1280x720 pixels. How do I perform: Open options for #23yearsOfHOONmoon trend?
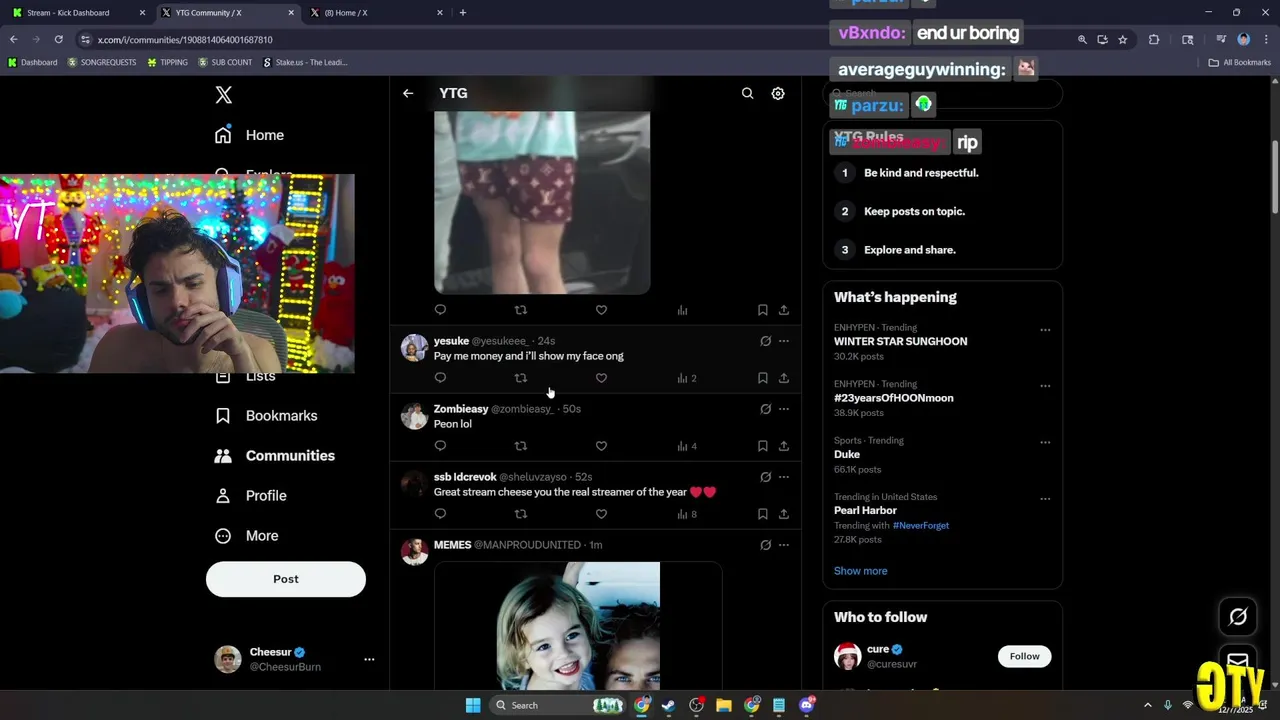point(1045,386)
